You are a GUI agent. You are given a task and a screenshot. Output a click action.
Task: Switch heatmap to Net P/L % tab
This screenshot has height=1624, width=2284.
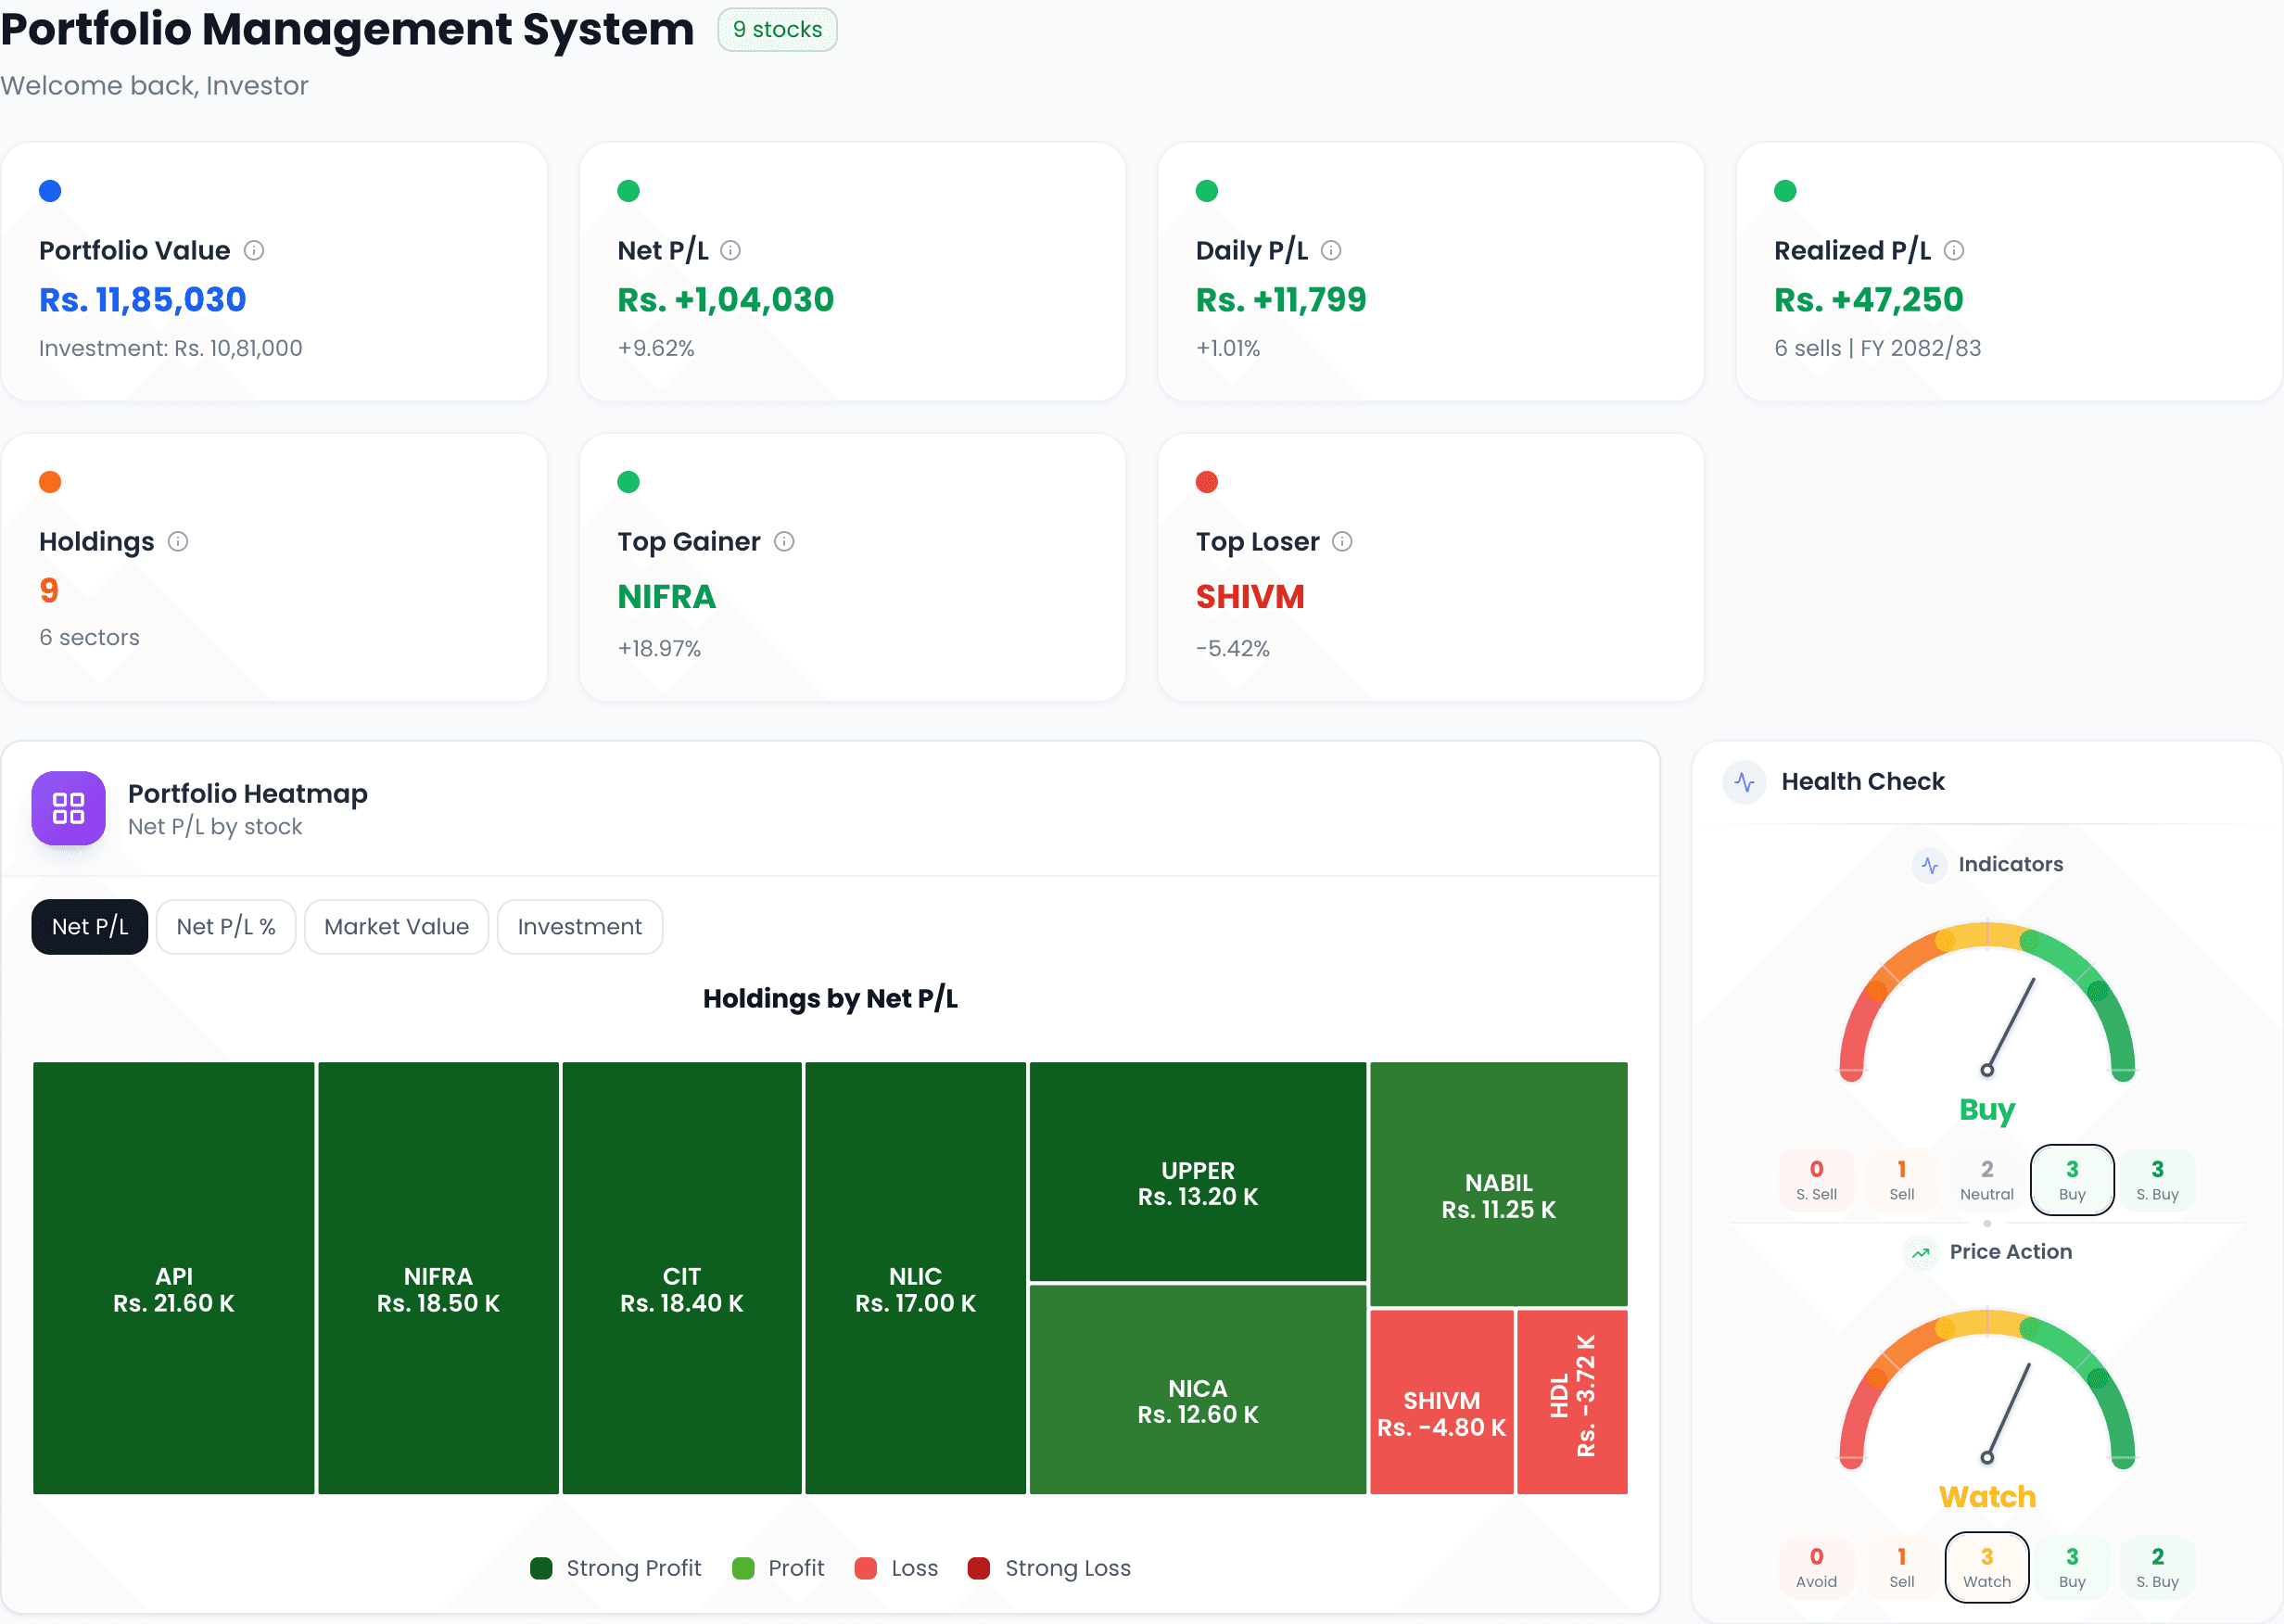(226, 927)
